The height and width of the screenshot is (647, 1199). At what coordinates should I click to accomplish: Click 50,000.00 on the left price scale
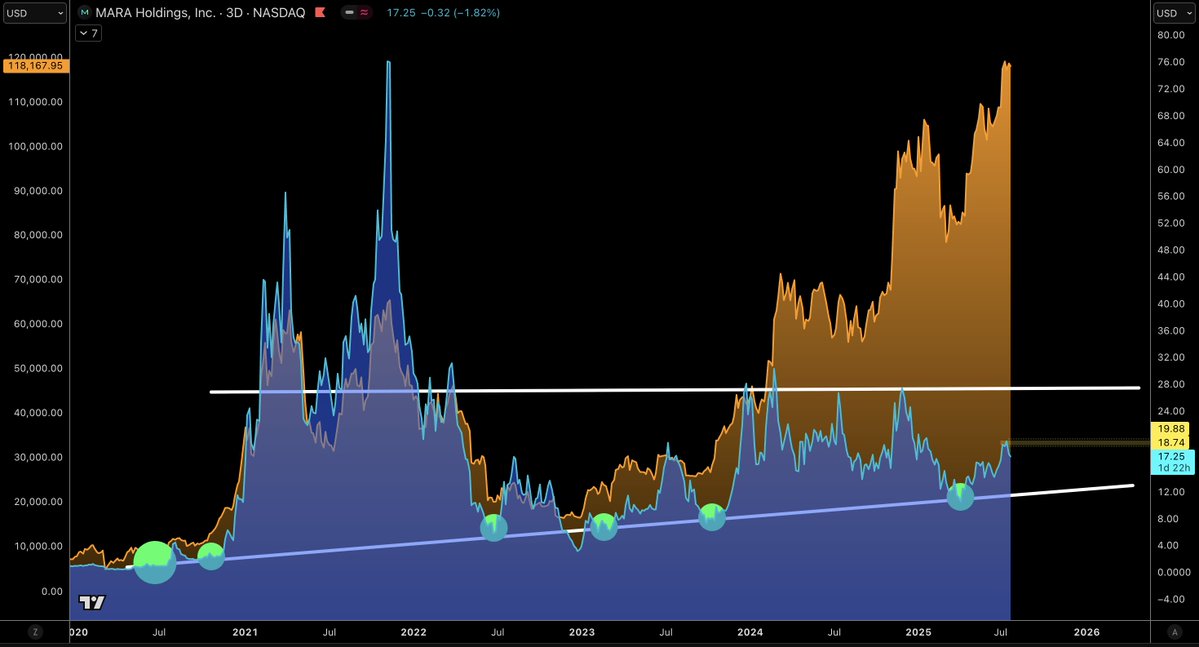coord(38,368)
